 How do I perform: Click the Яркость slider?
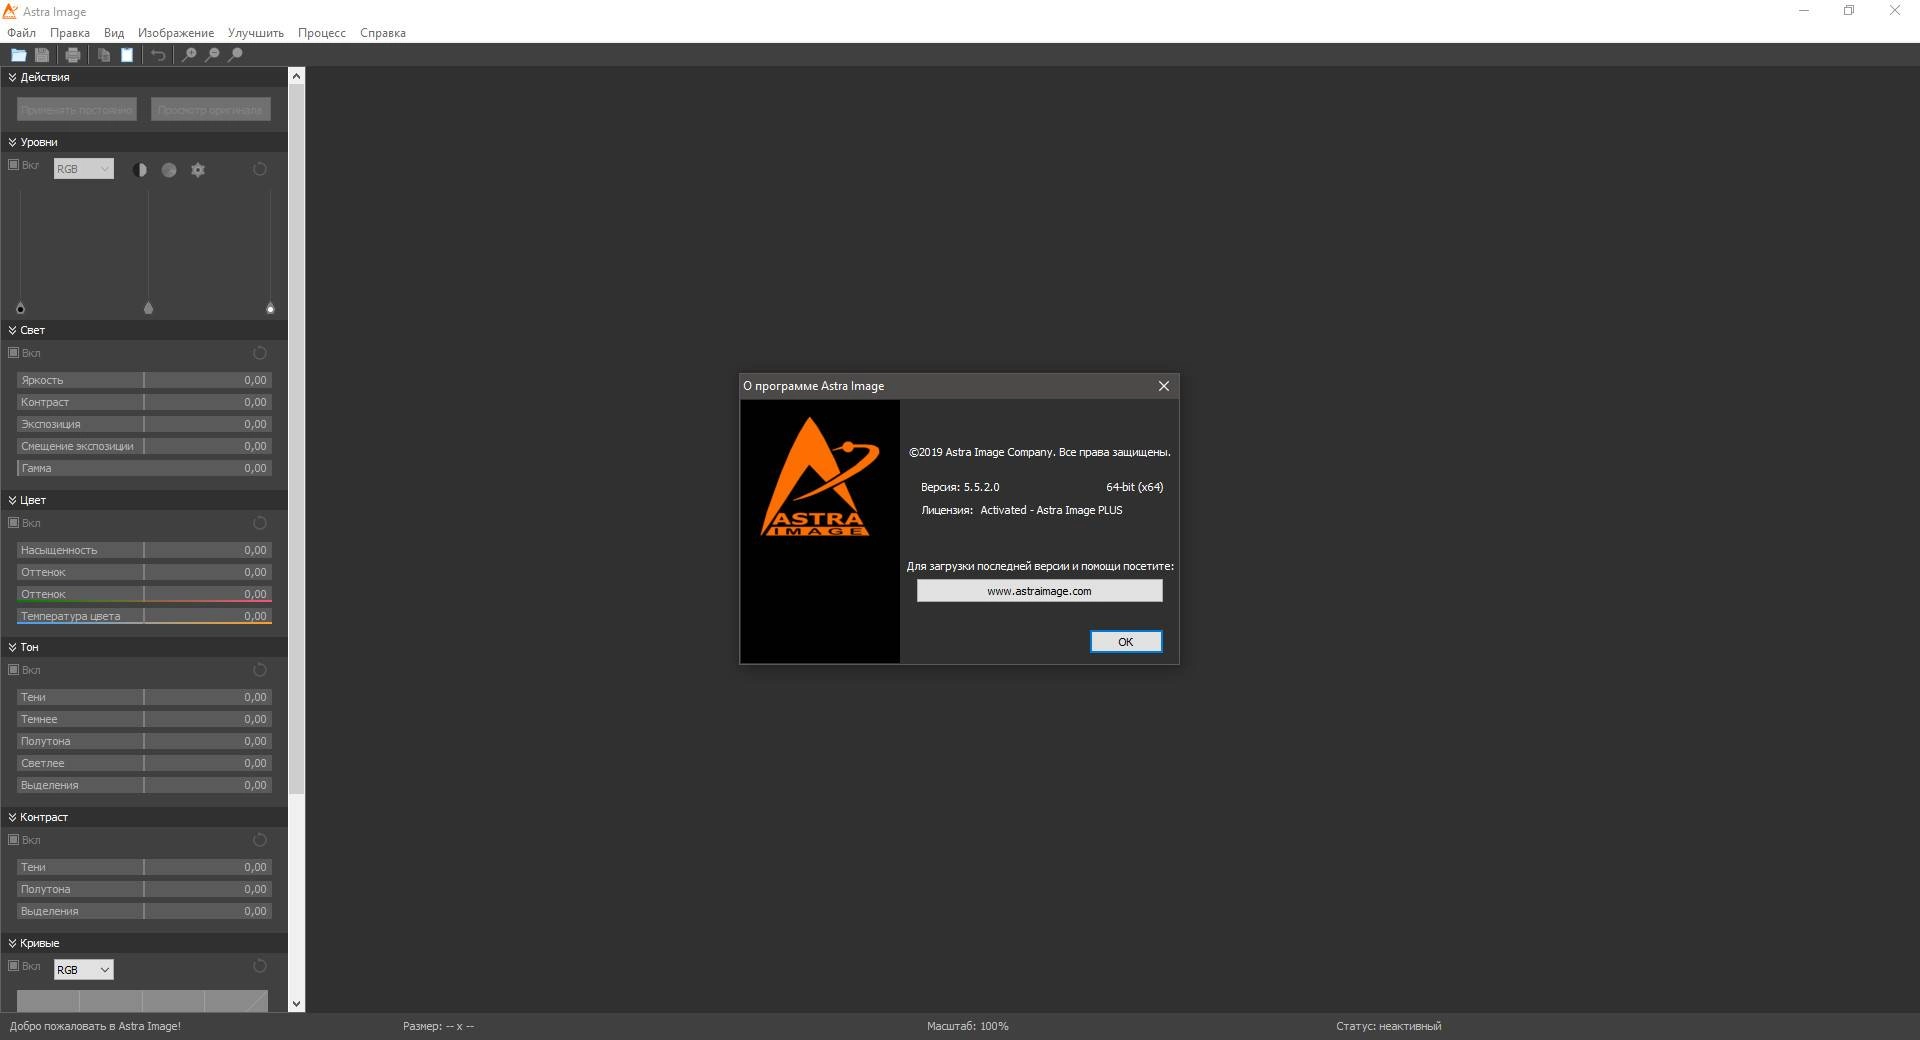click(x=144, y=380)
